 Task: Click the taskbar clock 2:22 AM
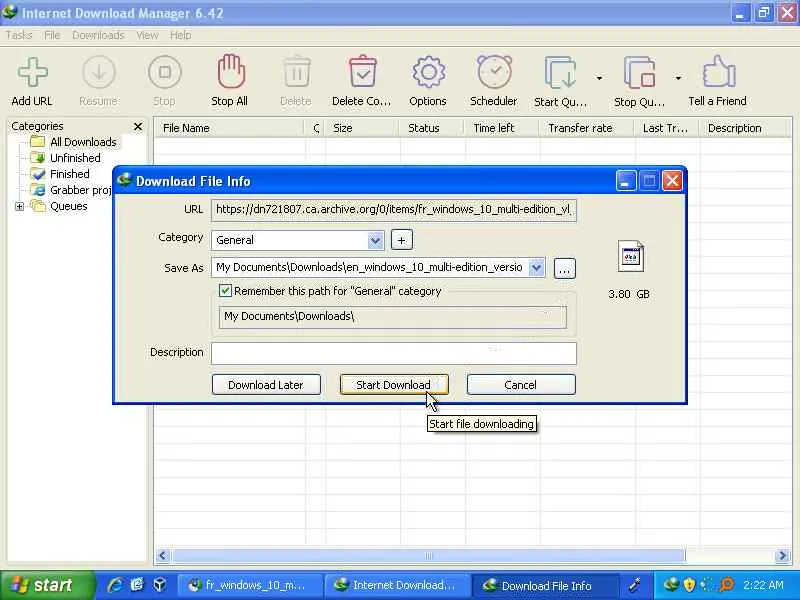pyautogui.click(x=763, y=585)
